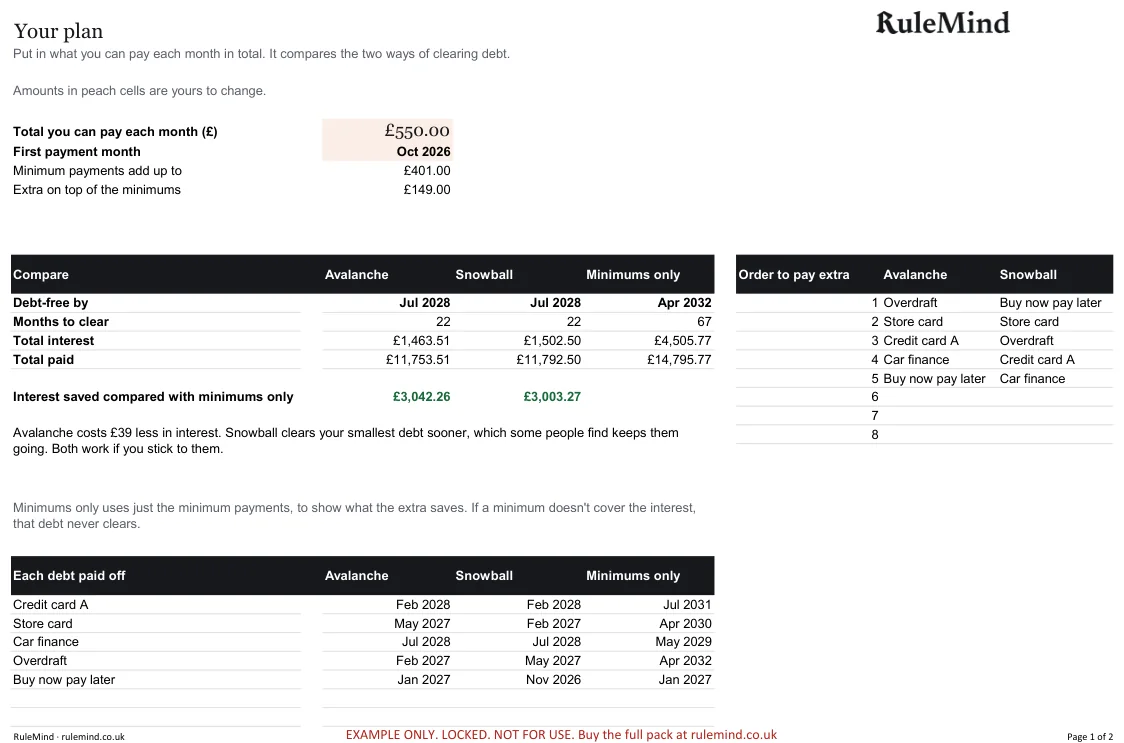This screenshot has height=743, width=1124.
Task: Click 'Total you can pay each month (£)' label
Action: pyautogui.click(x=115, y=131)
